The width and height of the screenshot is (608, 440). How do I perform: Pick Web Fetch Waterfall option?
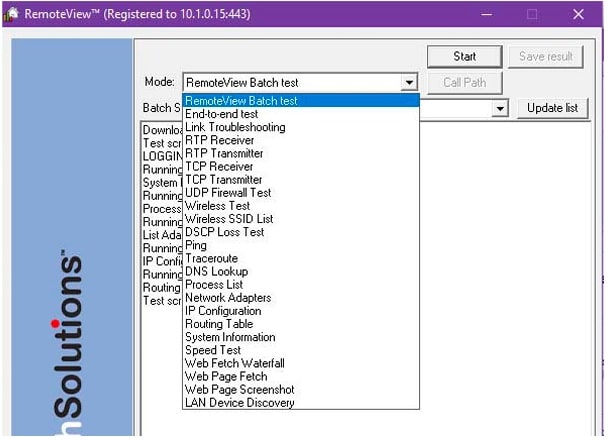[x=301, y=364]
